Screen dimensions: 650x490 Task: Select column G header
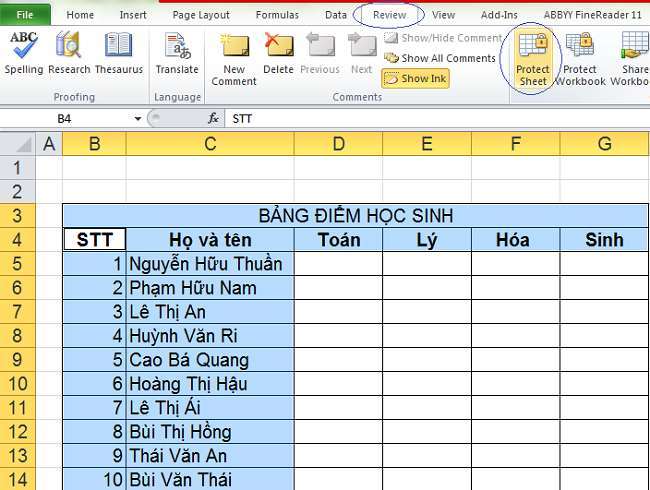[x=604, y=144]
